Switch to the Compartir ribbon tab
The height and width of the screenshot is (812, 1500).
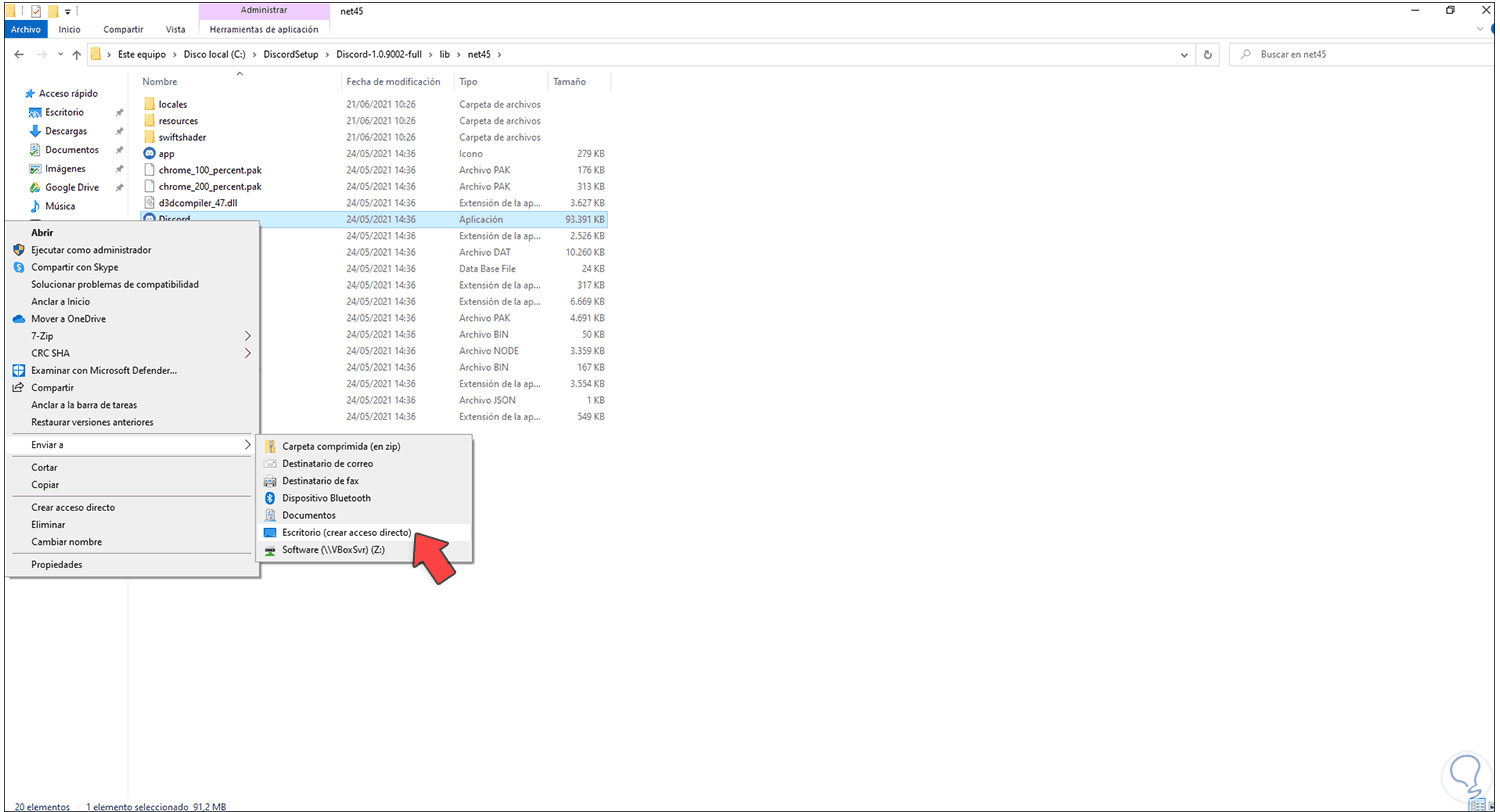pyautogui.click(x=122, y=30)
